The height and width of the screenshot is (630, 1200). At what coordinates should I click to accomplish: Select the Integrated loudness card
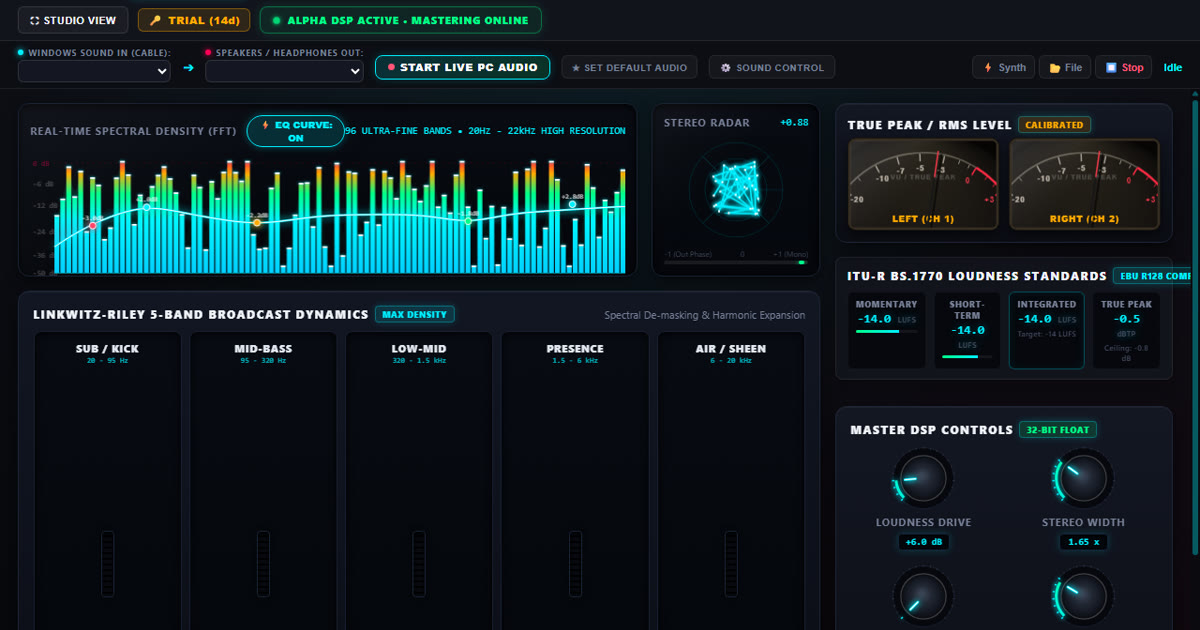[1046, 330]
